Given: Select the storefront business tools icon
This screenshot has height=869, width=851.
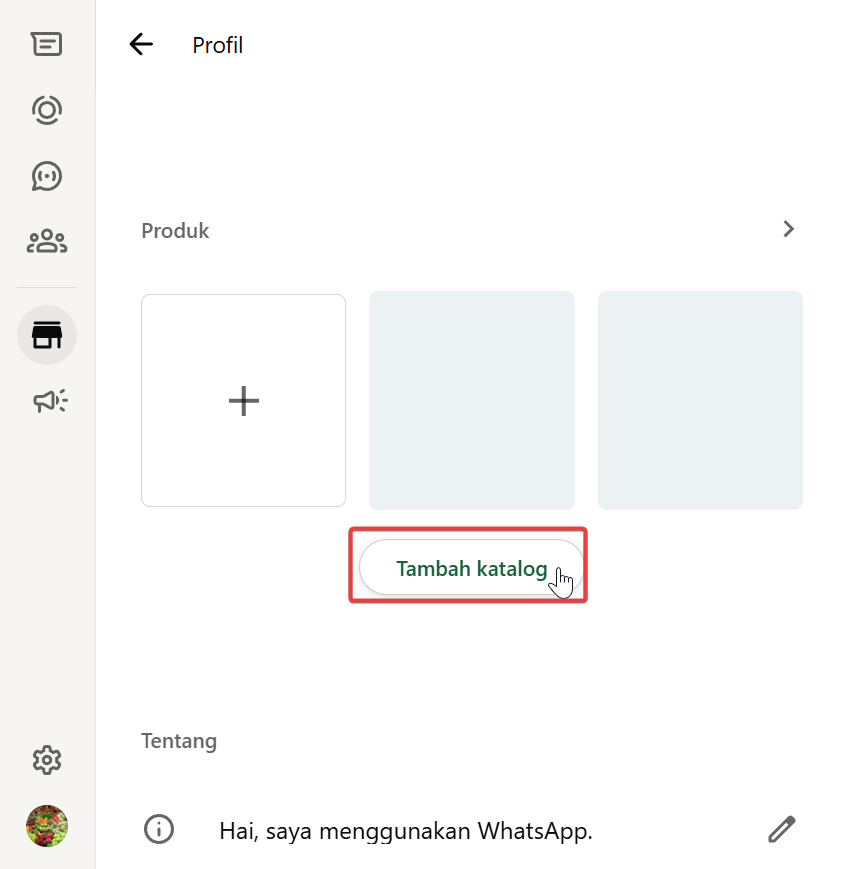Looking at the screenshot, I should tap(46, 335).
